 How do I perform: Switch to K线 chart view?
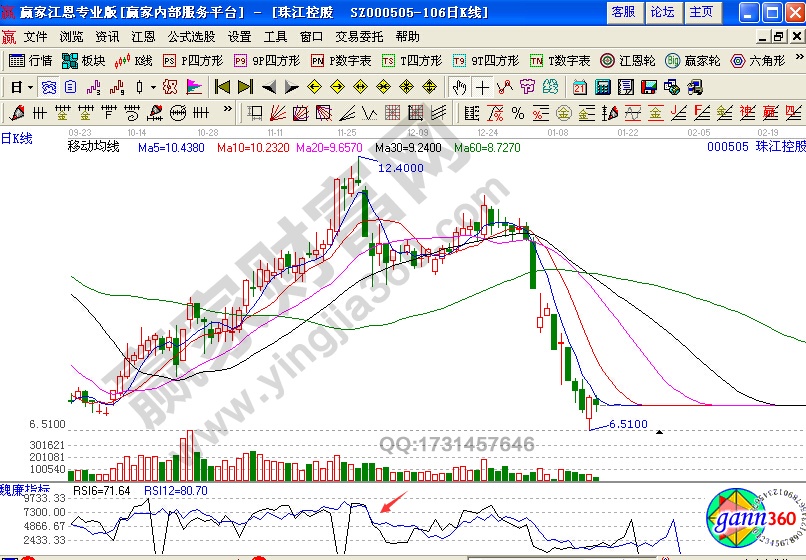[134, 61]
